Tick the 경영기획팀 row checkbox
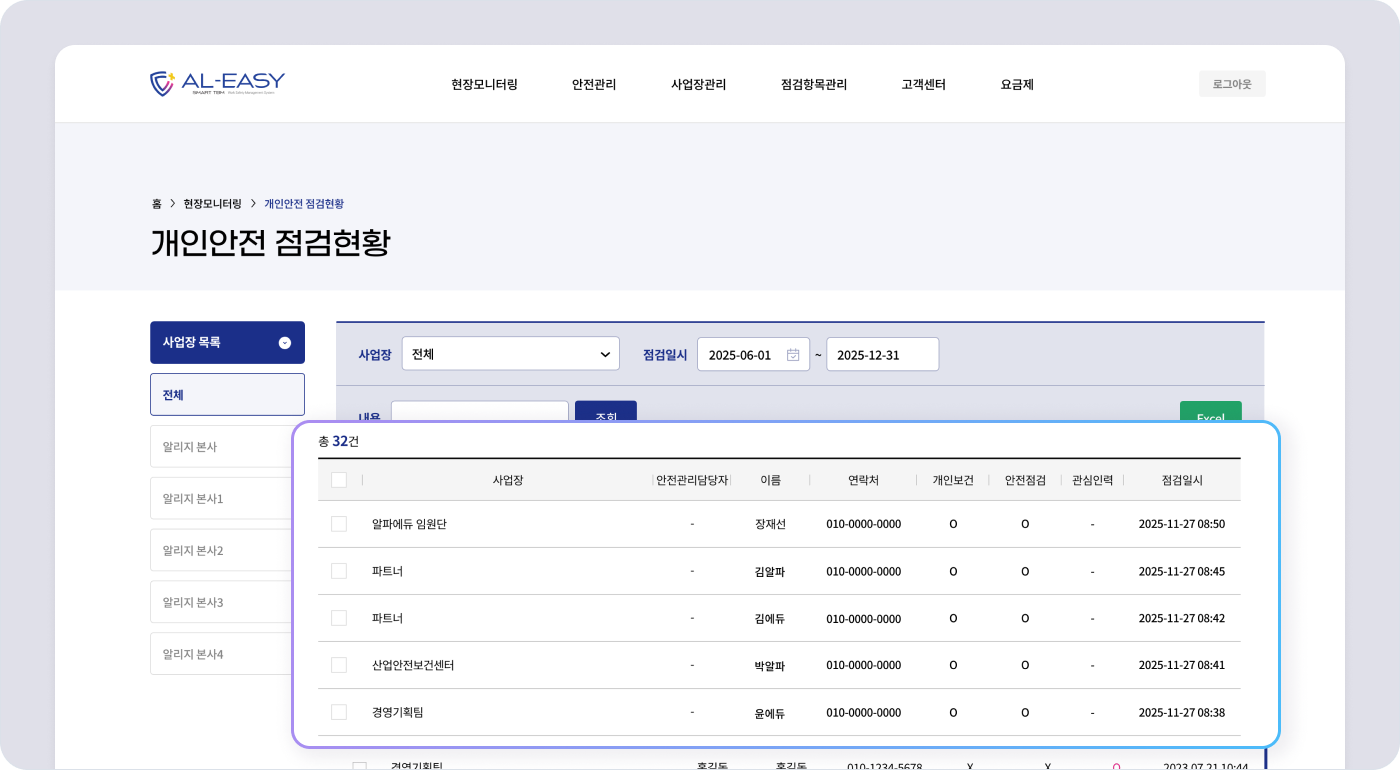1400x770 pixels. [339, 712]
